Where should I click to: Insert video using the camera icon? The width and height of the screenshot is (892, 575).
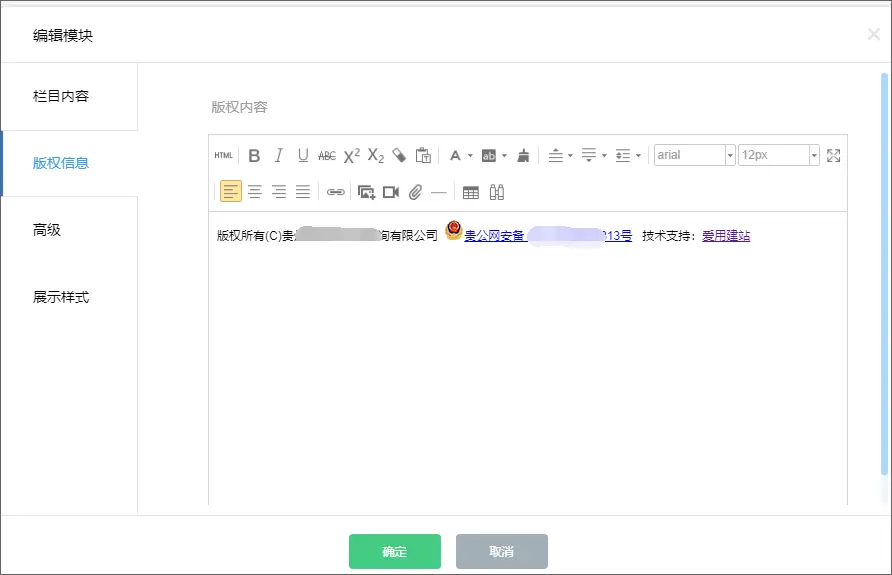pyautogui.click(x=391, y=192)
